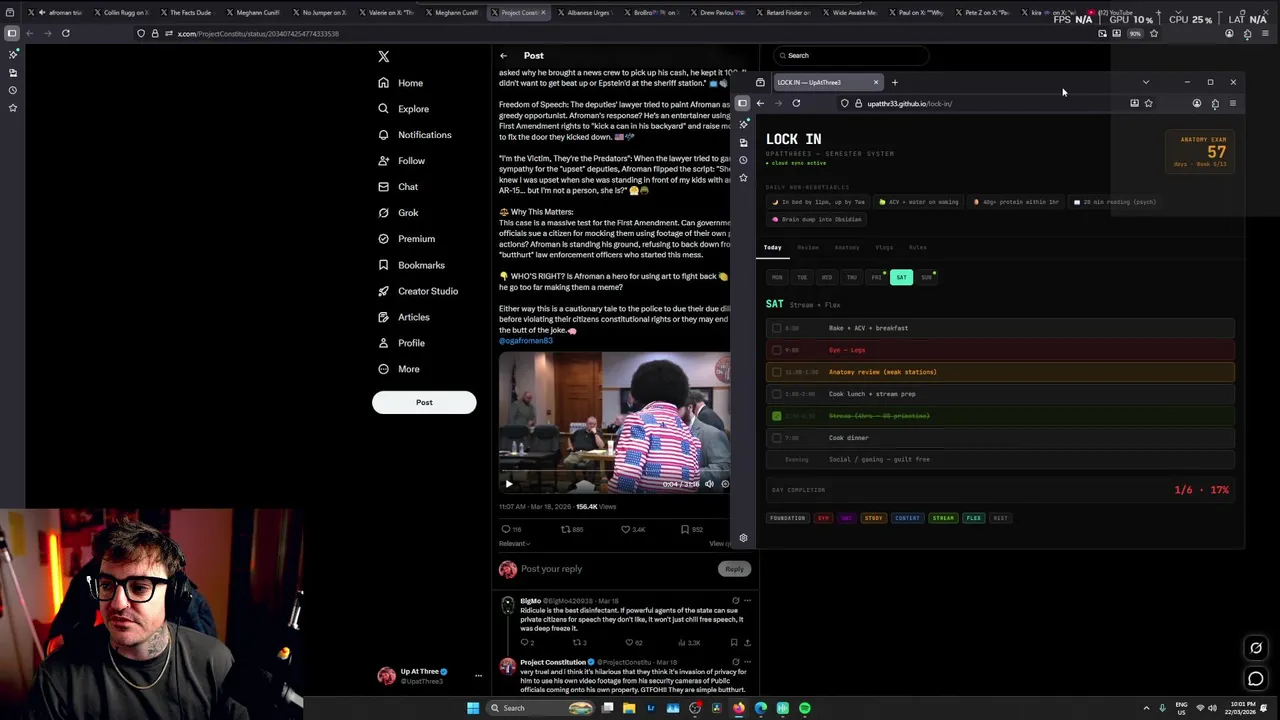This screenshot has height=720, width=1280.
Task: Open the @ogafroman83 mention link
Action: point(526,341)
